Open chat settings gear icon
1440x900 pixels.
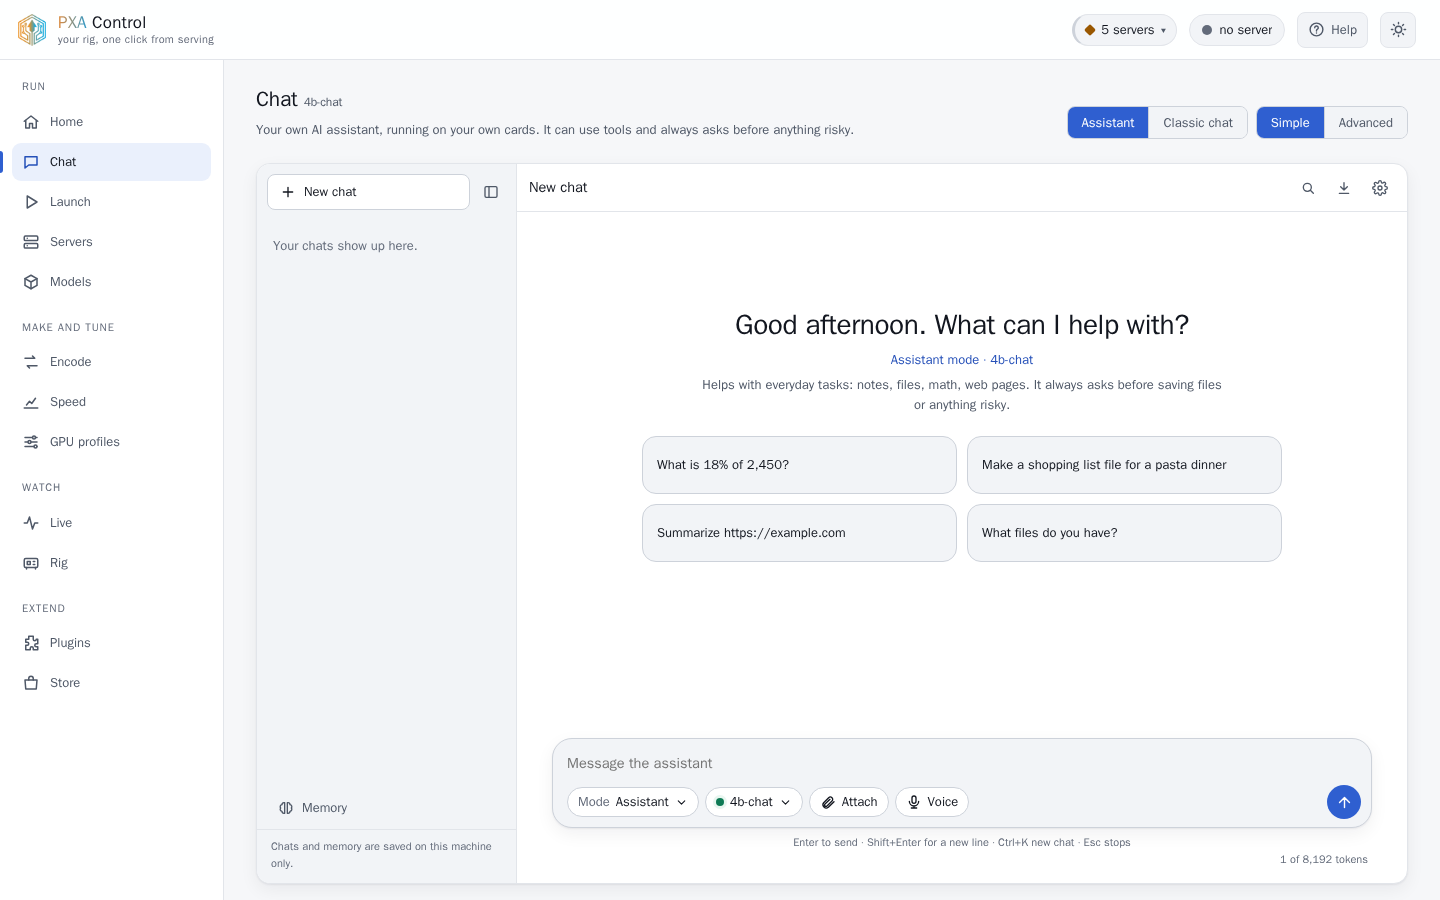coord(1380,188)
